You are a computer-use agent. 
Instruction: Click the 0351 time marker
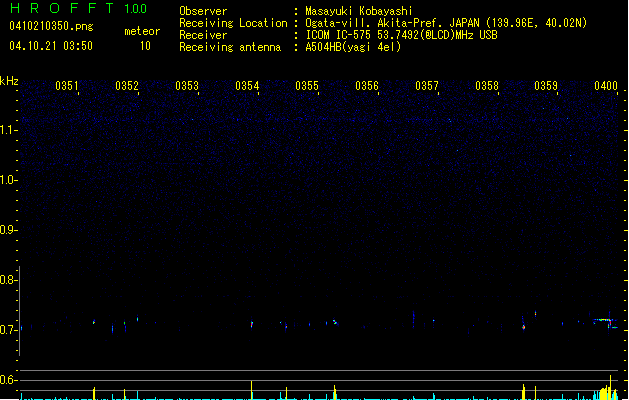[x=67, y=86]
